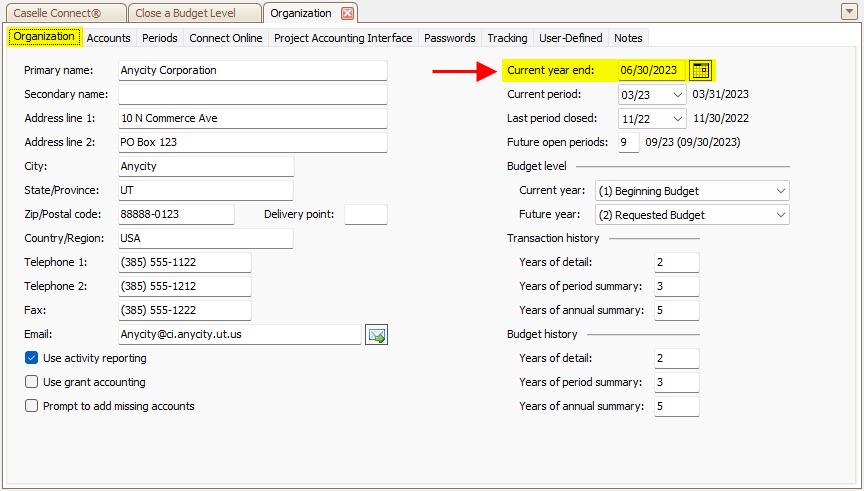The image size is (864, 491).
Task: Open Future year budget level dropdown
Action: click(x=779, y=215)
